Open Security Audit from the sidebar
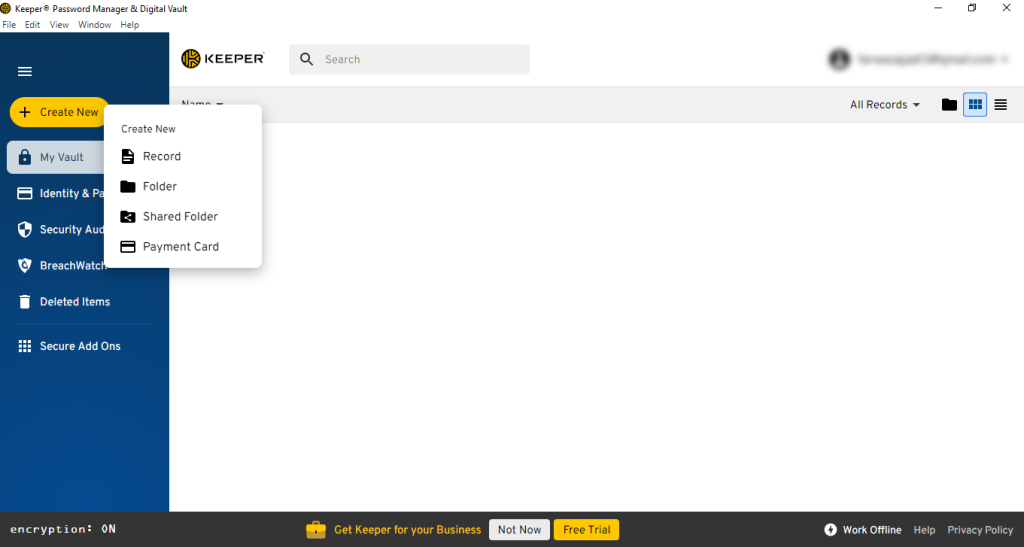Viewport: 1024px width, 547px height. (x=62, y=230)
